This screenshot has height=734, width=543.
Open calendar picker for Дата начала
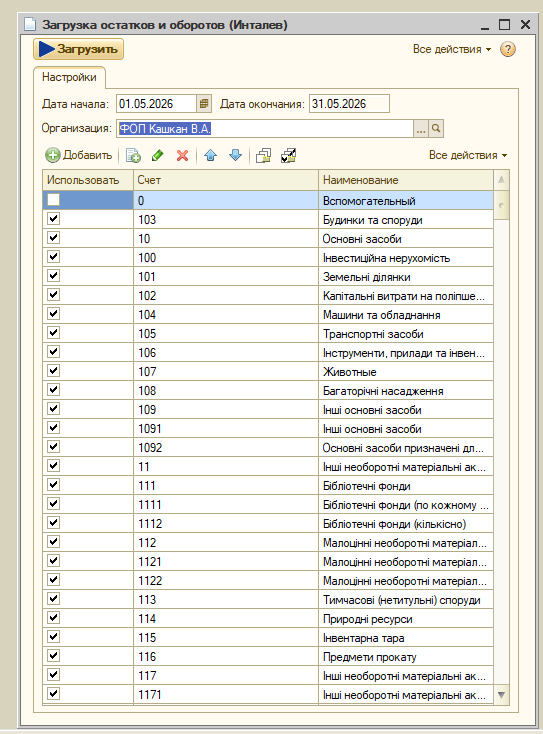coord(204,103)
